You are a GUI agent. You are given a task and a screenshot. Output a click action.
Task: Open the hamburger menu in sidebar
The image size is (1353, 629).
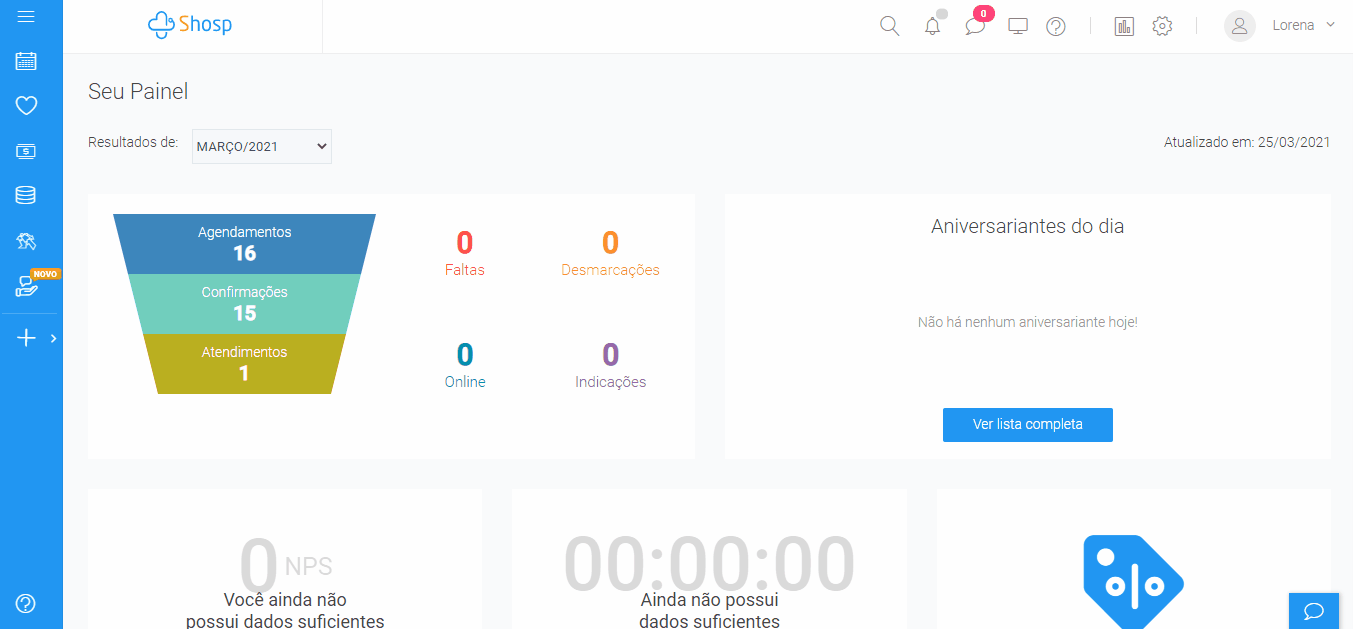tap(27, 17)
